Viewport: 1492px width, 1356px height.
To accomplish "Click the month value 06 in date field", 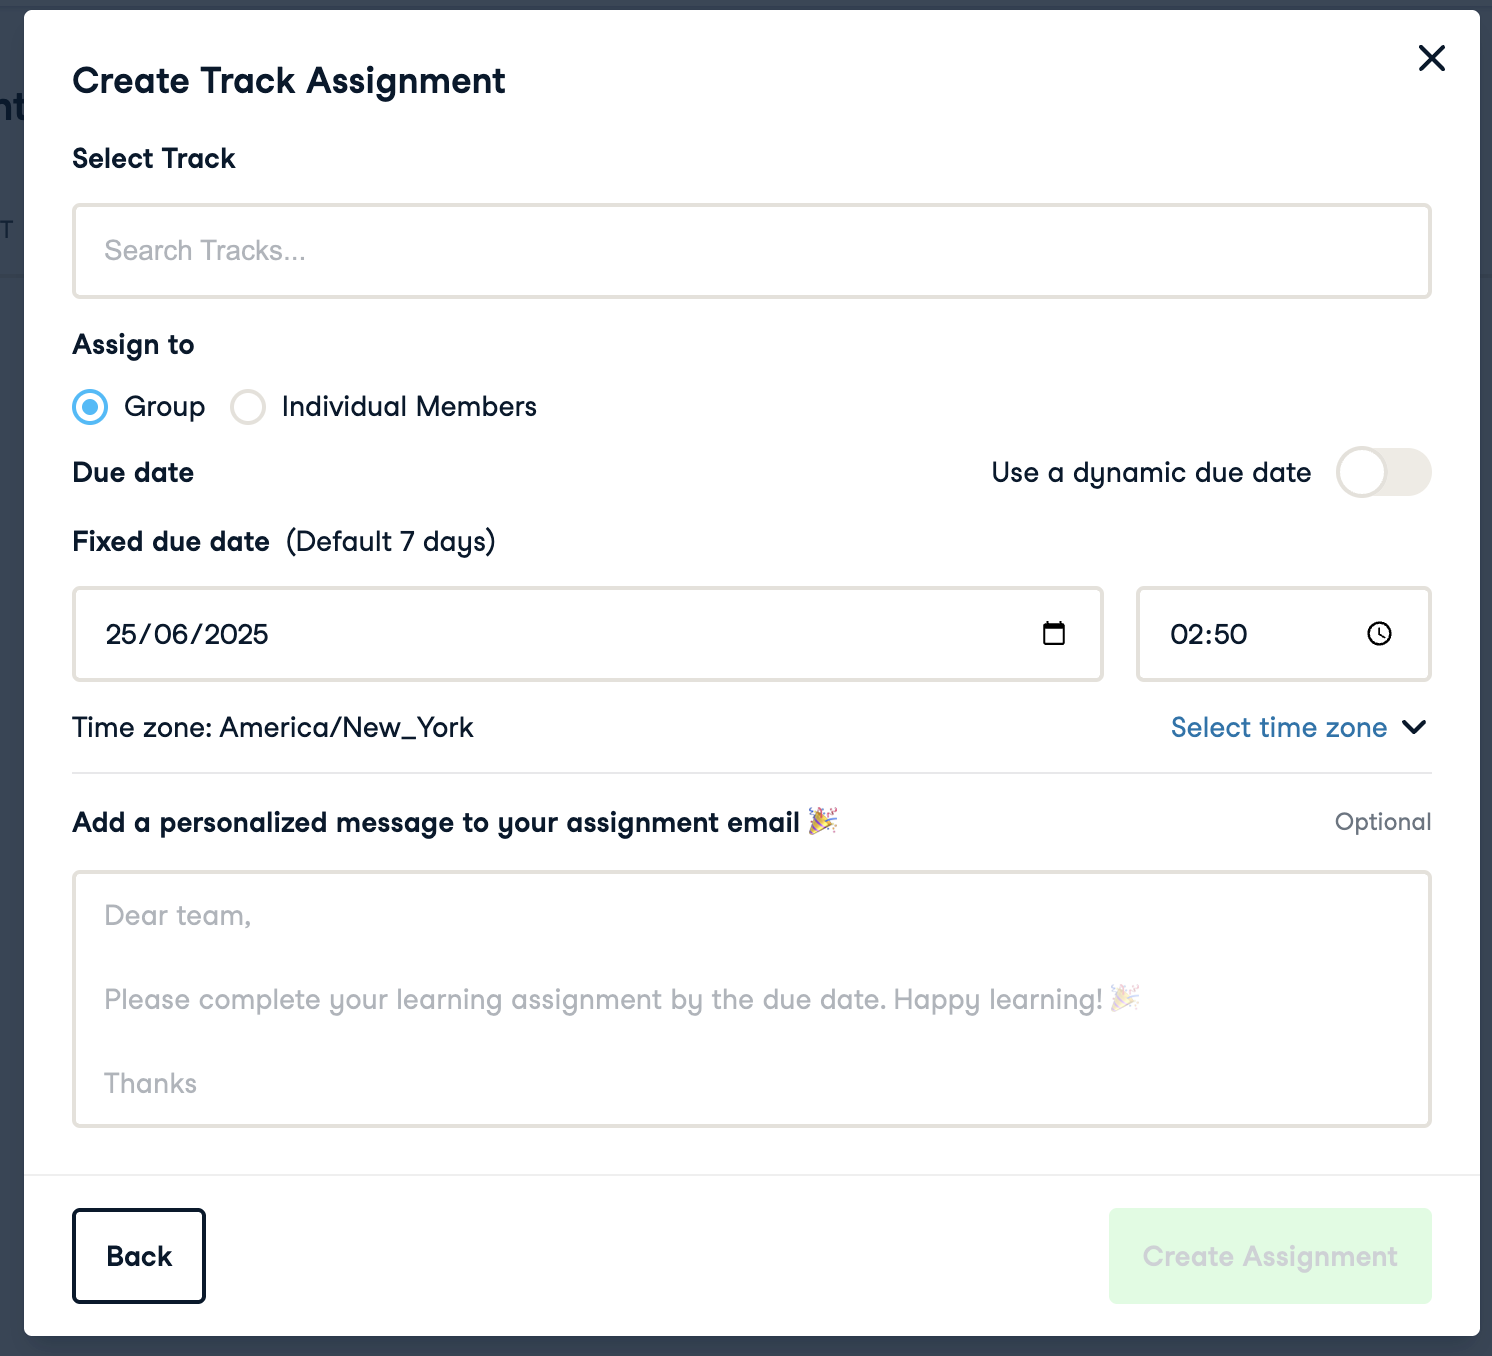I will pos(171,635).
